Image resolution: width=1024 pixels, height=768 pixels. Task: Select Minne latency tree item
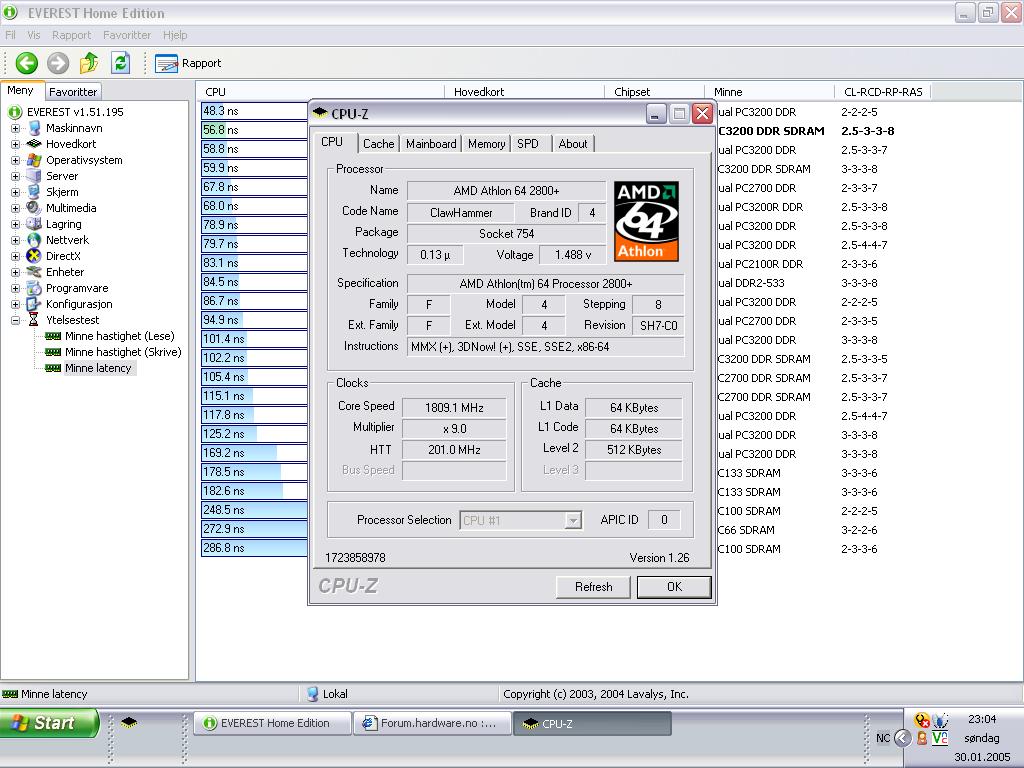98,368
